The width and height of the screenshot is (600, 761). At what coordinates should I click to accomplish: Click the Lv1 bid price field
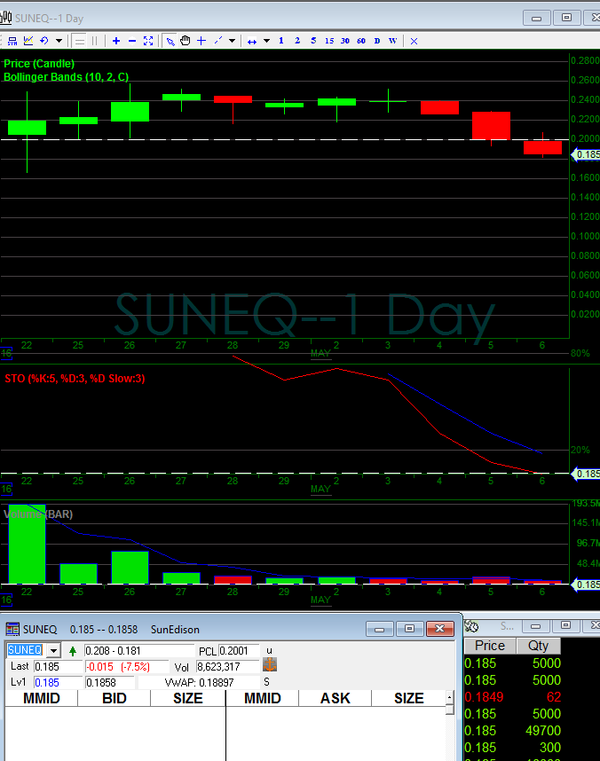pos(57,682)
